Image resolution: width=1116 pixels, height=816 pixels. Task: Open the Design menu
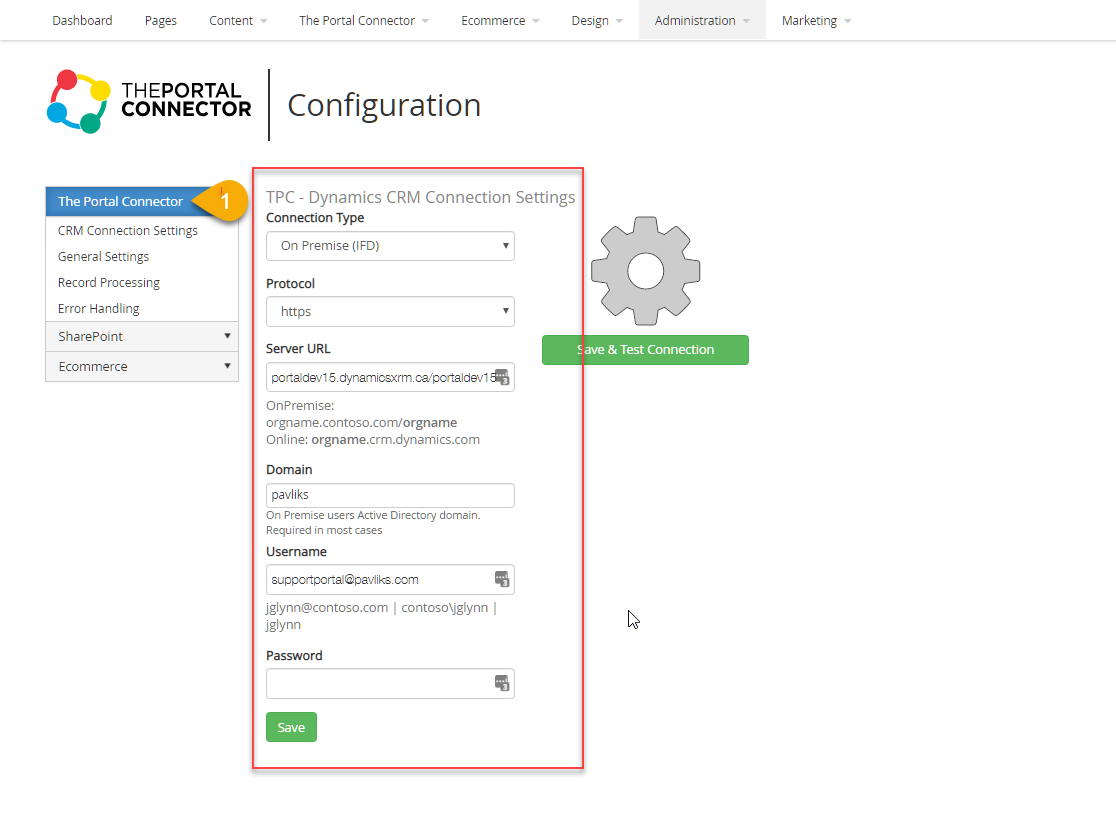(x=597, y=21)
